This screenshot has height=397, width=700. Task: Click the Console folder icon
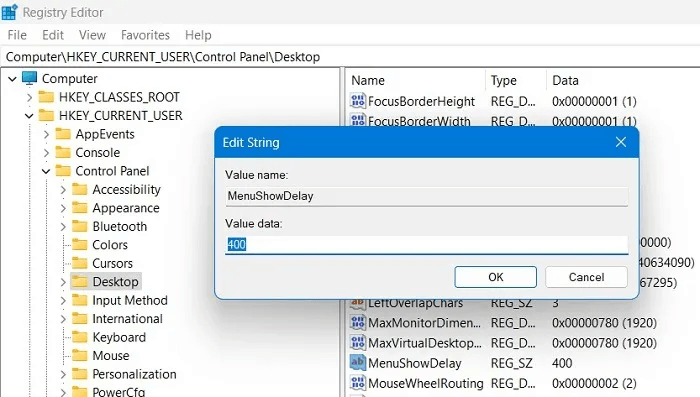[63, 152]
